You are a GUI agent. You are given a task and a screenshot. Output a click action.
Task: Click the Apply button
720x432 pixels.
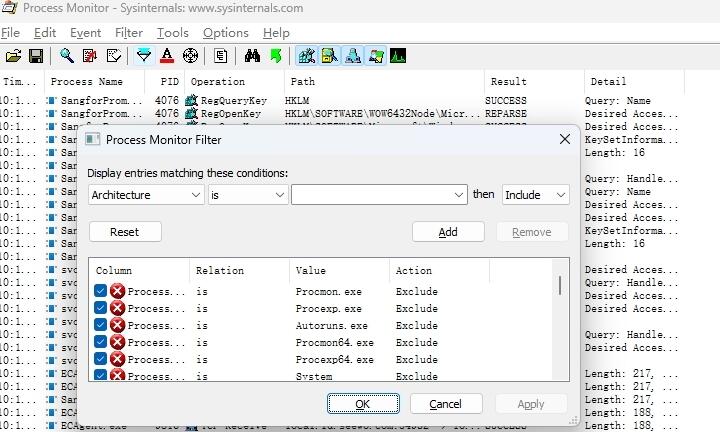tap(531, 404)
